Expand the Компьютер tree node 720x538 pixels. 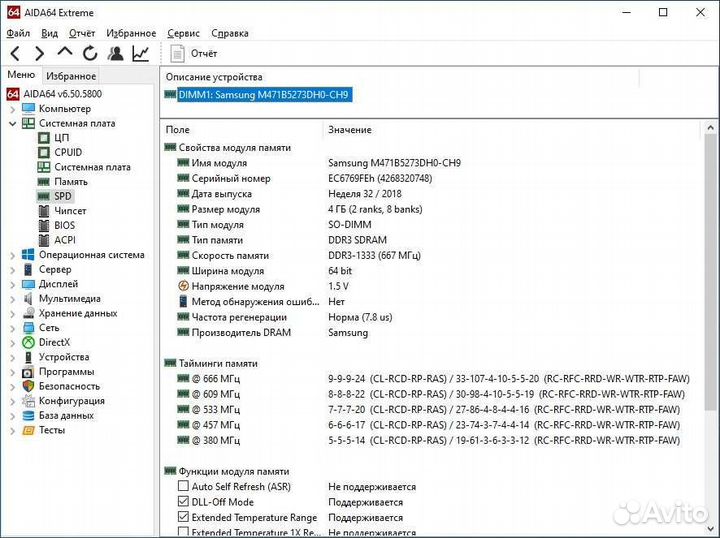12,109
